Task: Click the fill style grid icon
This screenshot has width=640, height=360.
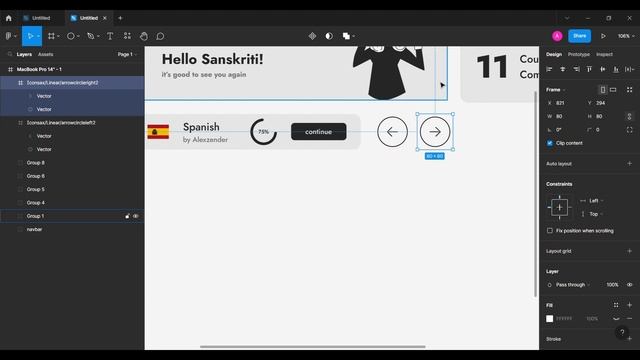Action: [616, 305]
